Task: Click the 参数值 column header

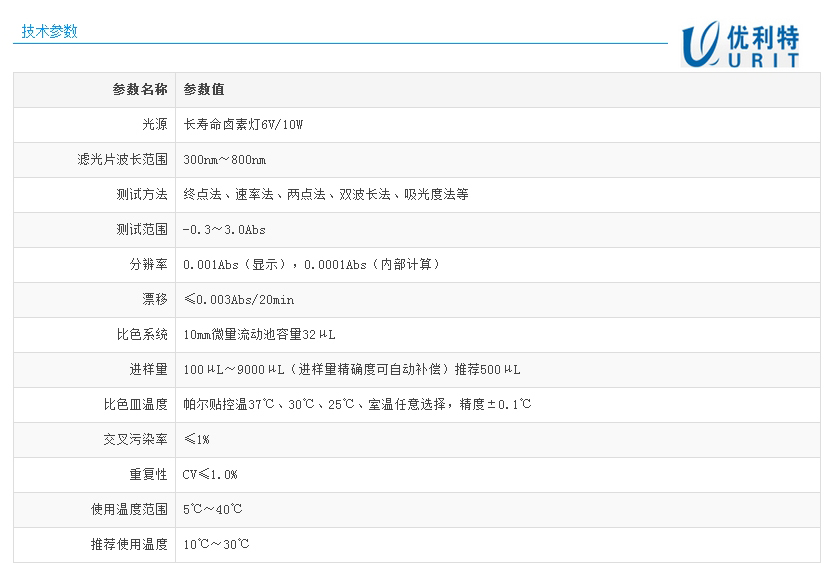Action: (x=204, y=90)
